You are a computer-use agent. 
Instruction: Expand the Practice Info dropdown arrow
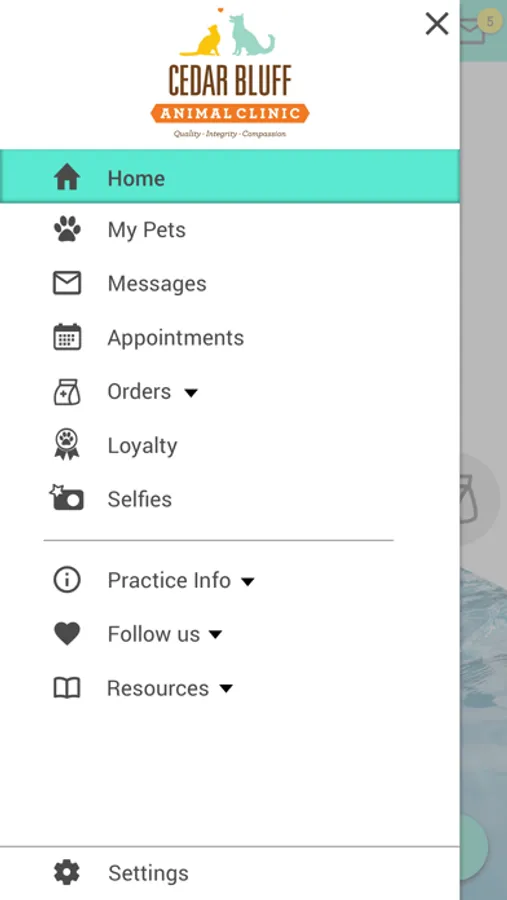(247, 582)
